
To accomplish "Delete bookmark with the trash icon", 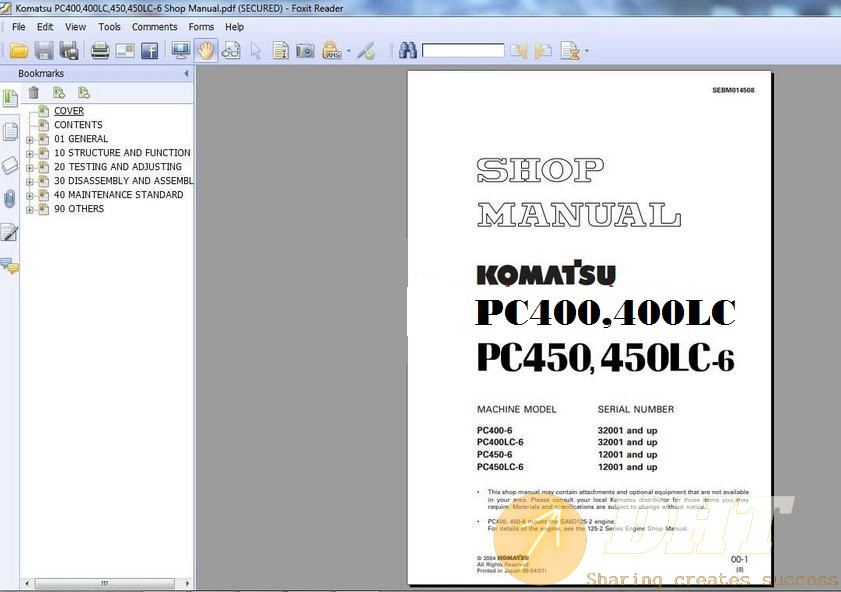I will [34, 93].
